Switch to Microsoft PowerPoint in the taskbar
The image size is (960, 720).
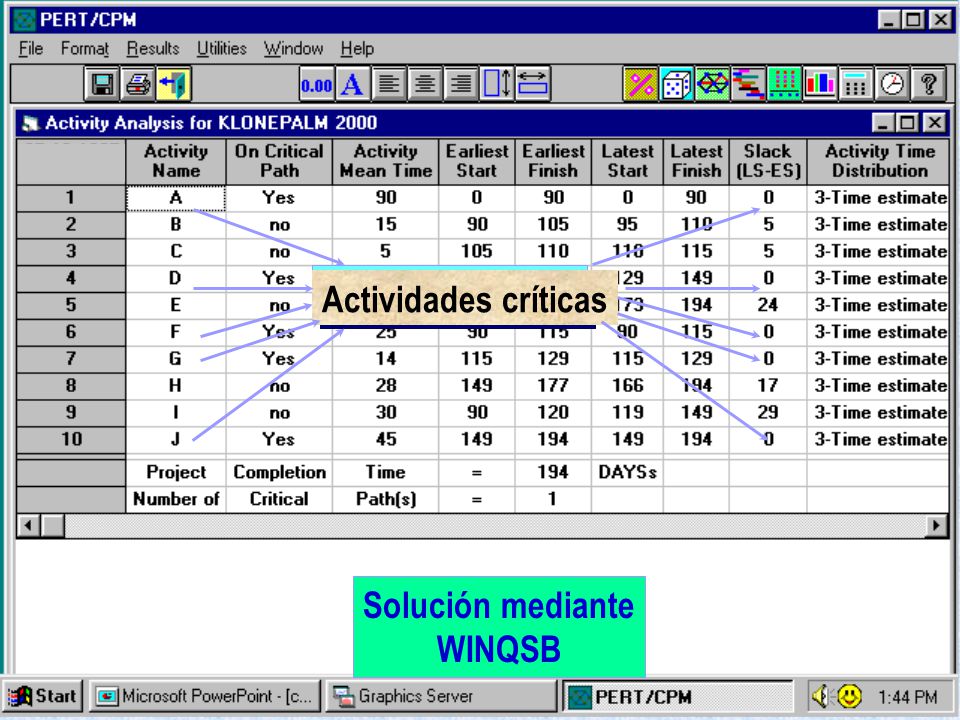[x=204, y=696]
